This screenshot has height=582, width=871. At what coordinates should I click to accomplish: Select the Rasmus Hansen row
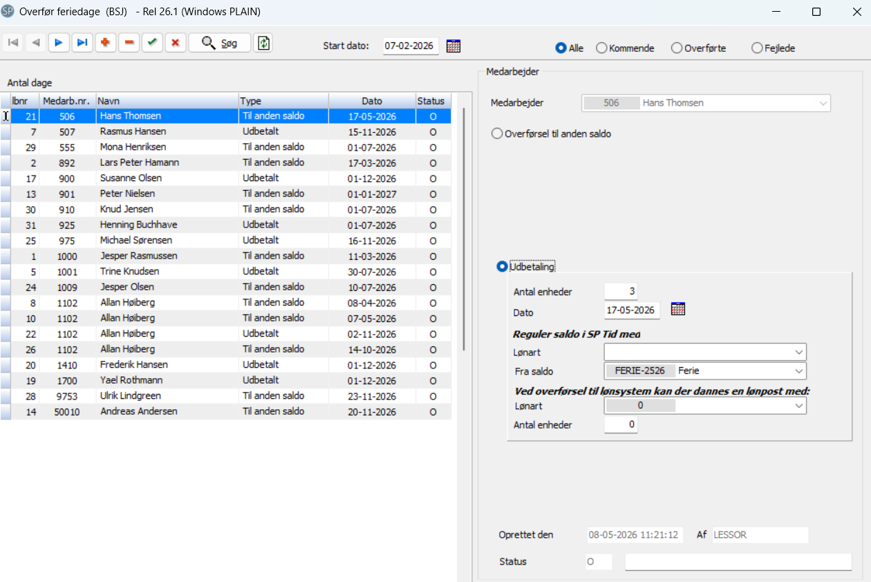pos(226,132)
